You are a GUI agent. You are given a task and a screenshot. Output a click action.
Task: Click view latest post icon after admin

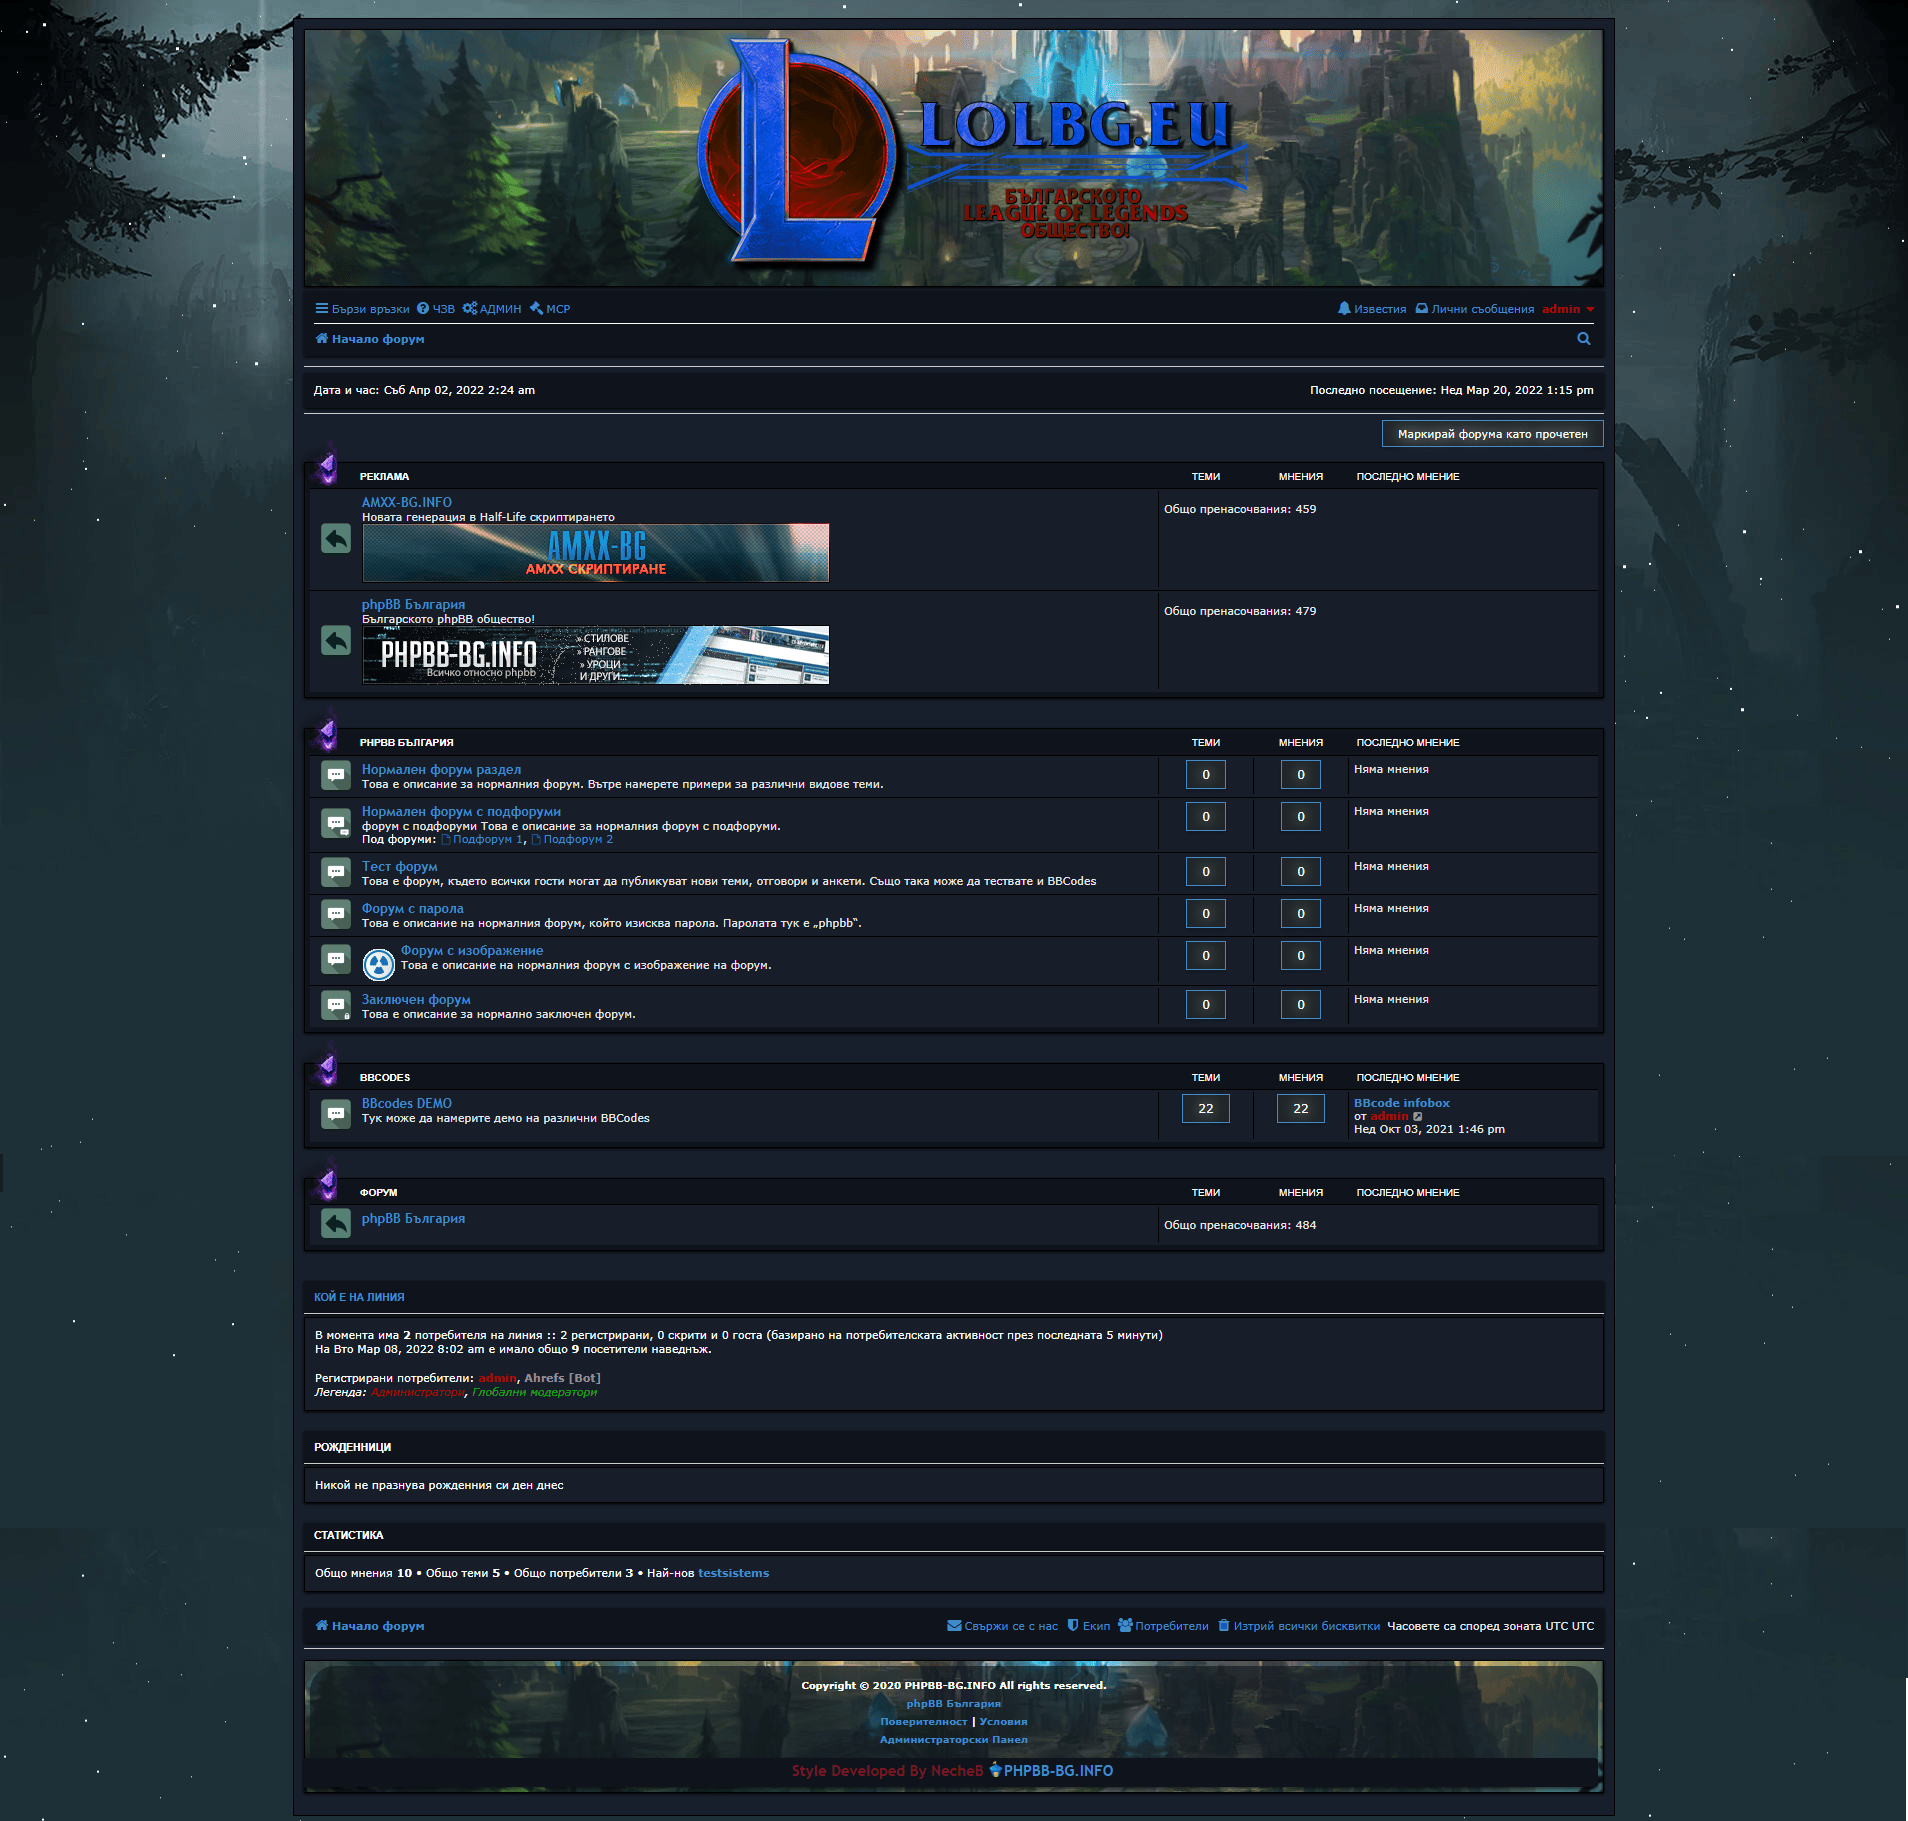click(1417, 1117)
